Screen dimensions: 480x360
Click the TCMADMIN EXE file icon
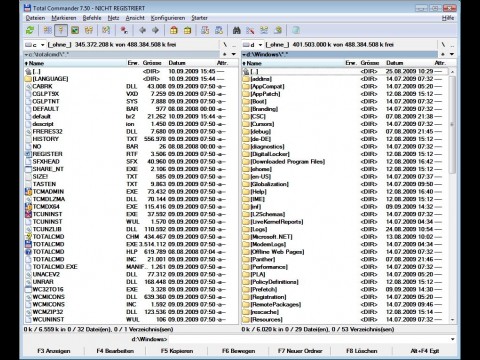tap(28, 192)
